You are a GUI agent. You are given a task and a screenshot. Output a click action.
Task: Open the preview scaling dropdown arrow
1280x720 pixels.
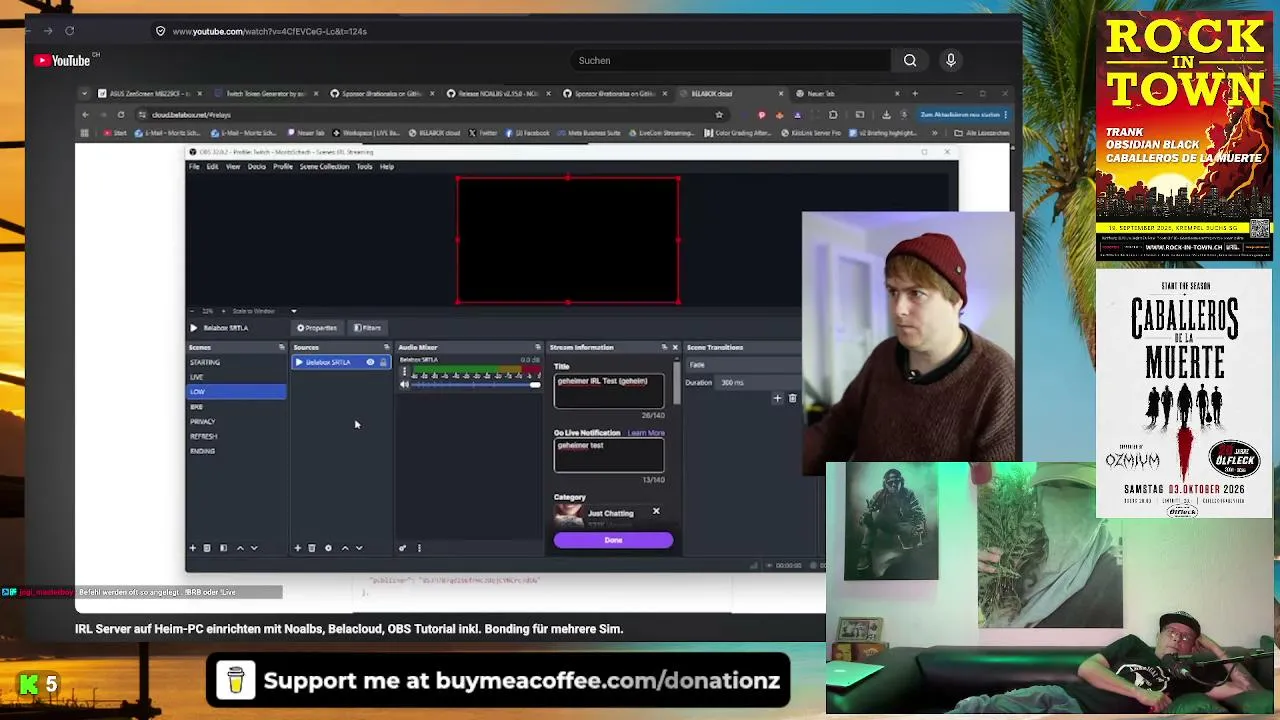(x=293, y=311)
